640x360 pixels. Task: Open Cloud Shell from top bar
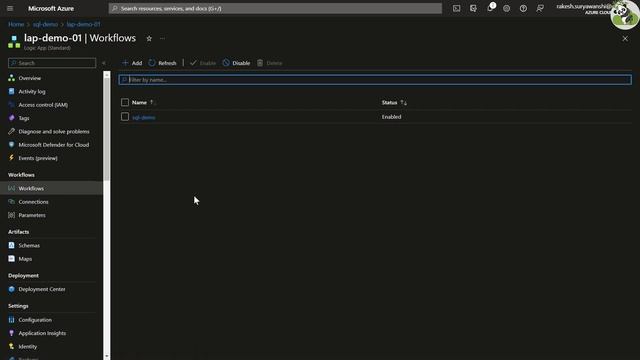tap(456, 8)
